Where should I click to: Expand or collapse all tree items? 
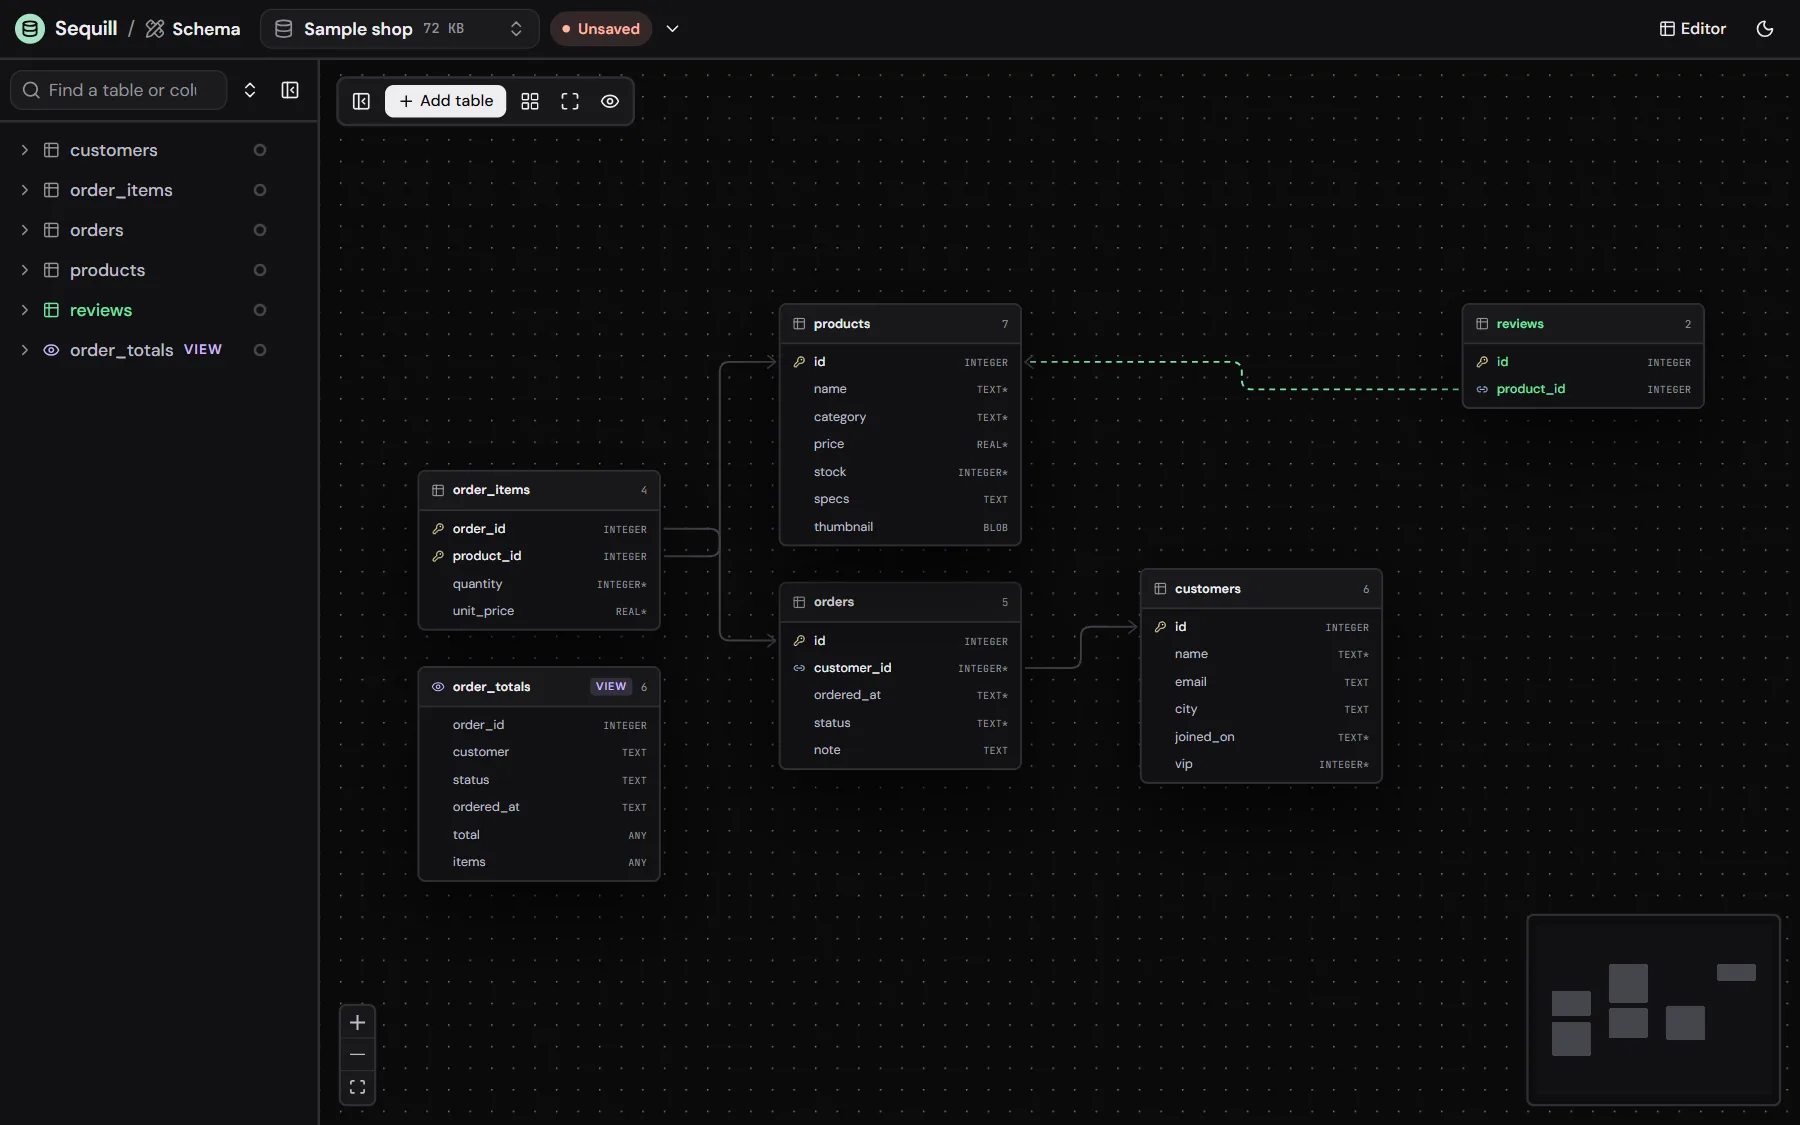[250, 90]
